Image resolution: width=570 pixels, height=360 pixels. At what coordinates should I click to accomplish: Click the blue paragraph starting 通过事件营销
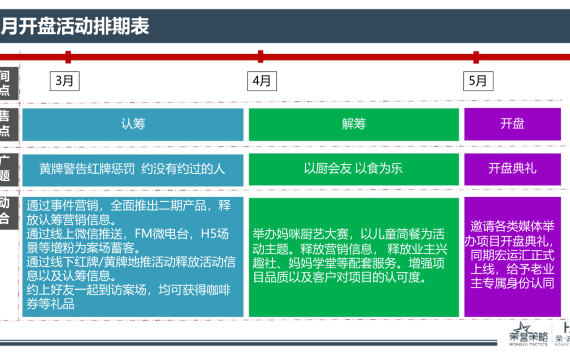click(133, 257)
